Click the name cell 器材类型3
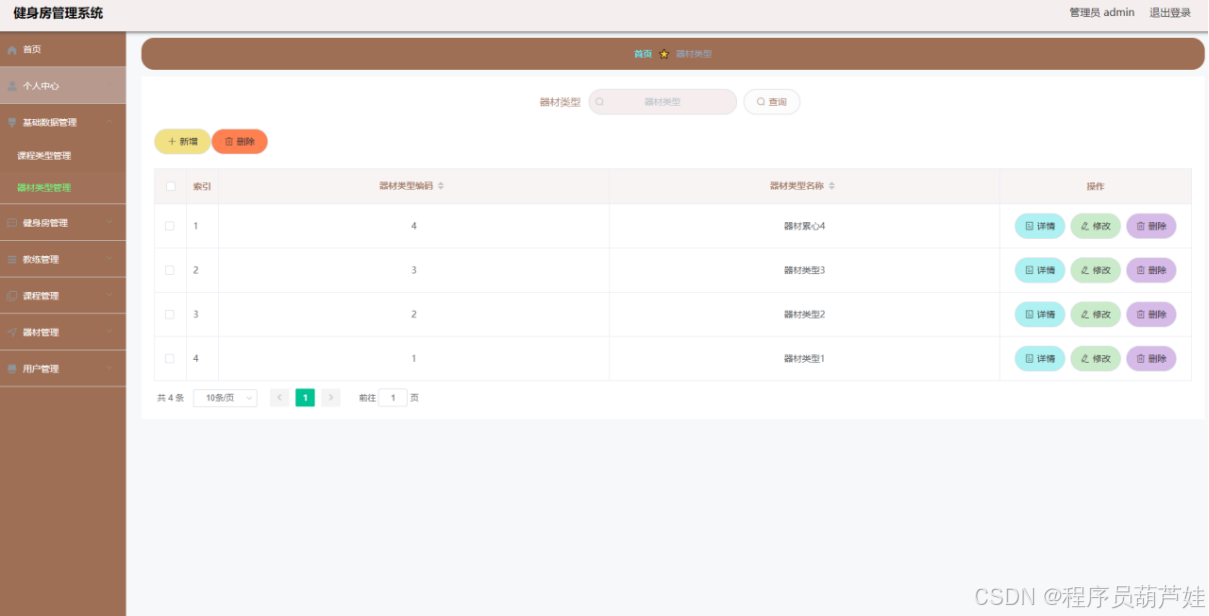The height and width of the screenshot is (616, 1209). click(804, 270)
